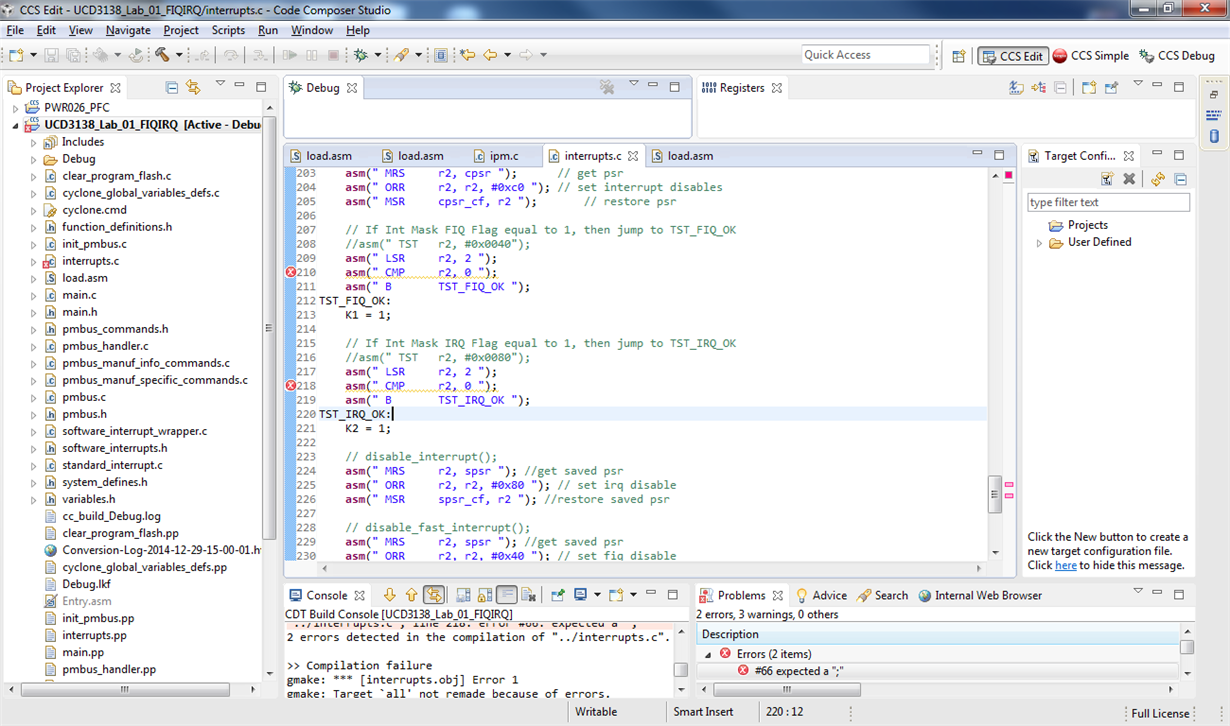Open the Scripts menu
The width and height of the screenshot is (1230, 726).
tap(228, 30)
